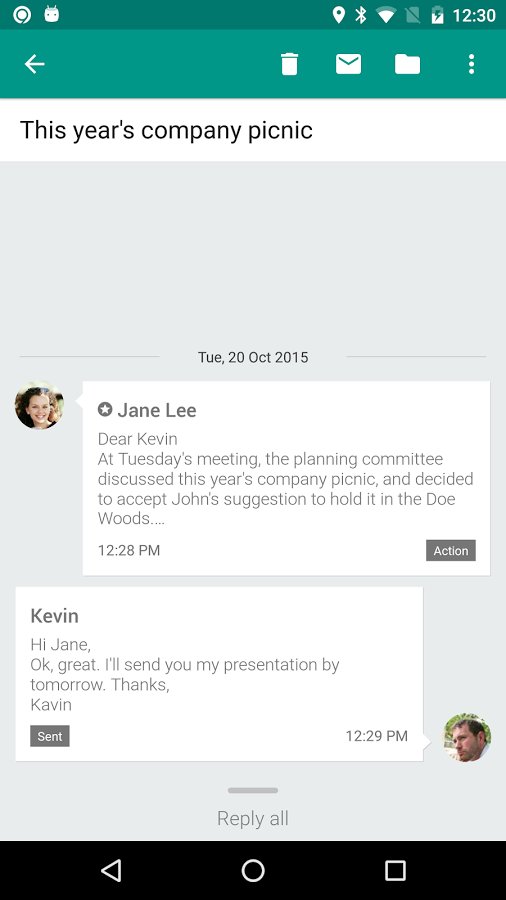
Task: Open Jane Lee's profile picture
Action: click(39, 405)
